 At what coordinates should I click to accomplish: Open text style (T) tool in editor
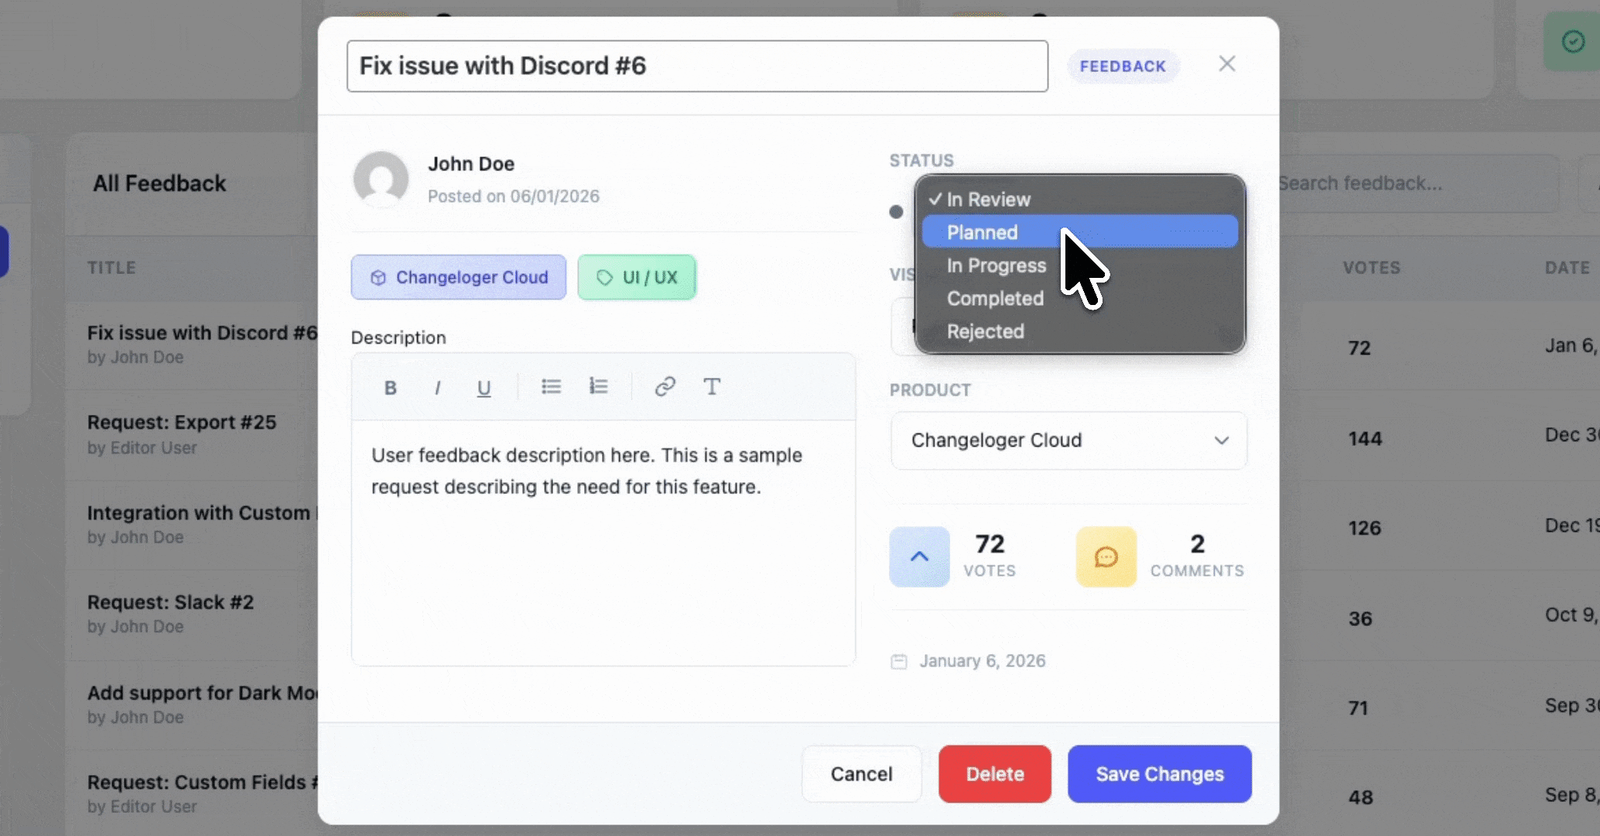point(712,386)
